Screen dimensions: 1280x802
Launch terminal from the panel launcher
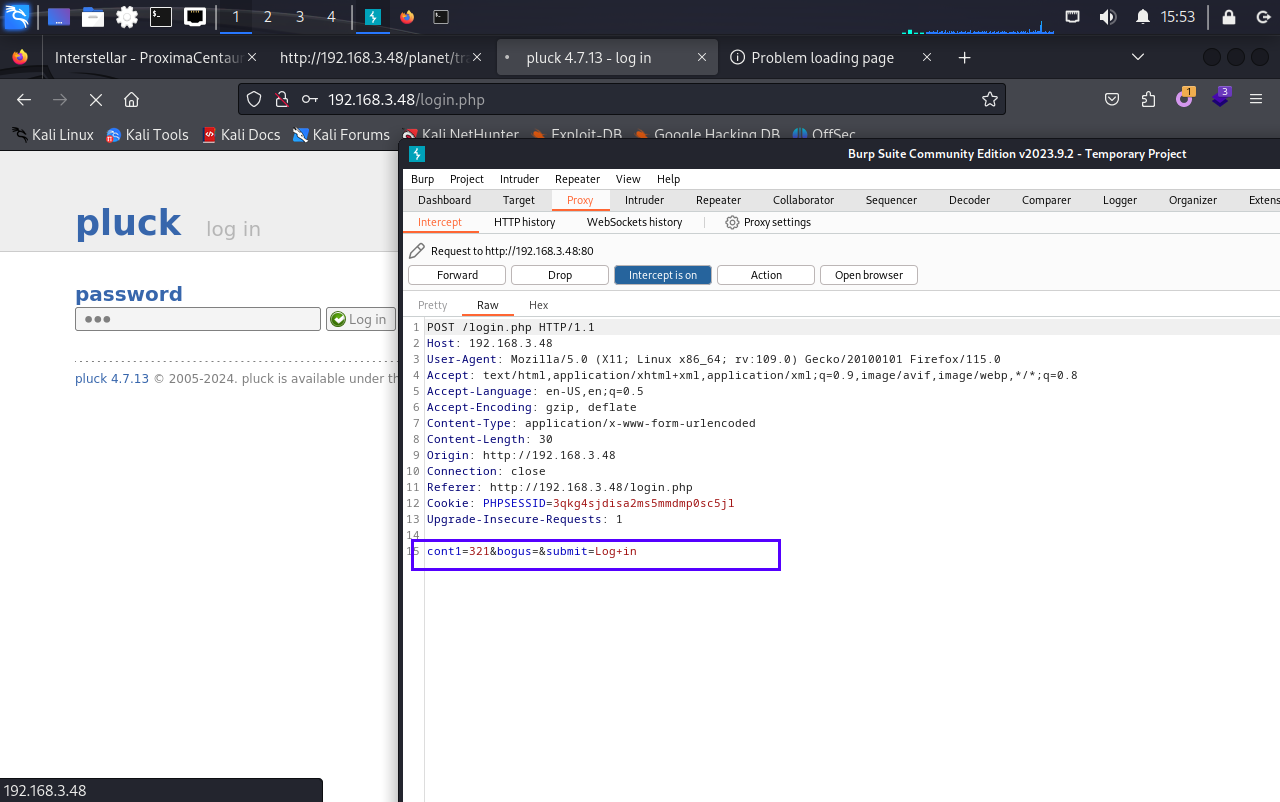point(161,17)
